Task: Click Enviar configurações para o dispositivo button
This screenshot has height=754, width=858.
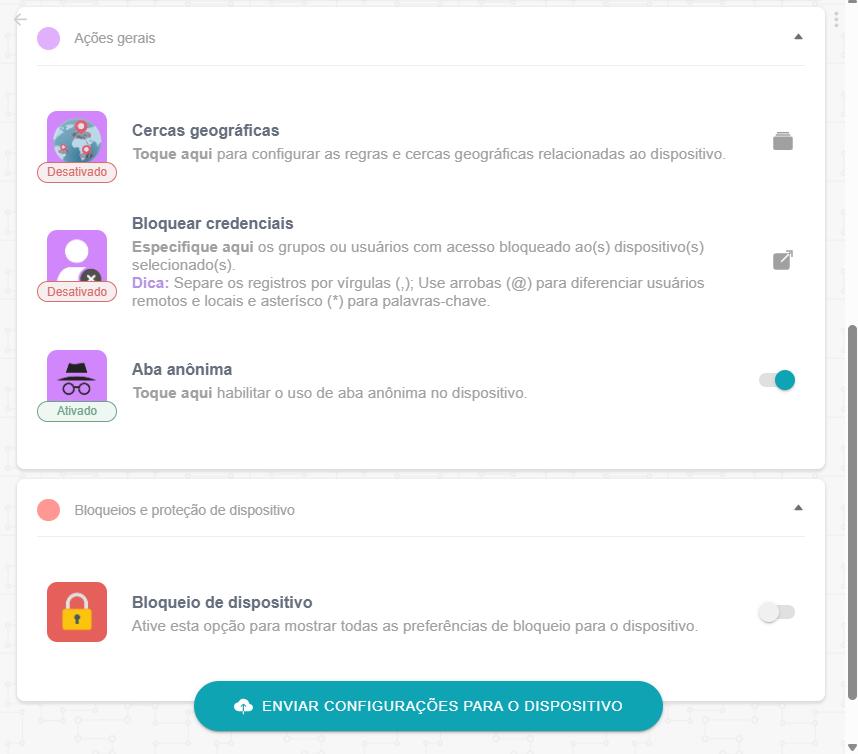Action: [x=428, y=706]
